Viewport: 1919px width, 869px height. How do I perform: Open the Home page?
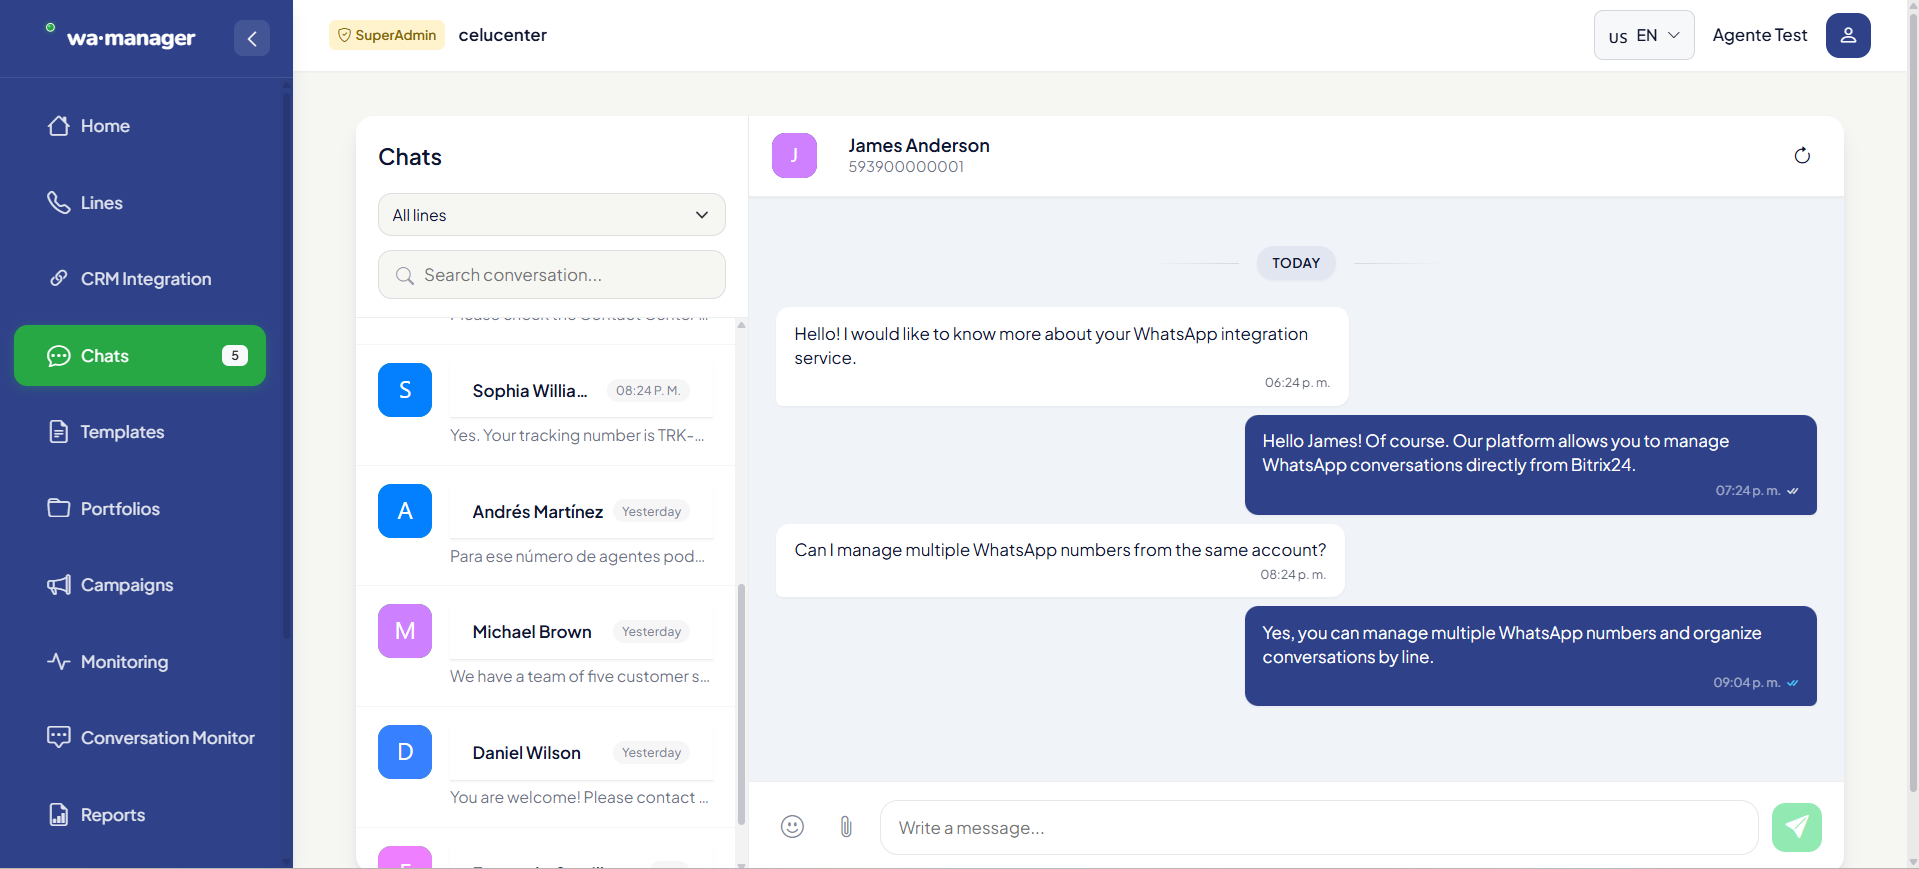pyautogui.click(x=140, y=126)
